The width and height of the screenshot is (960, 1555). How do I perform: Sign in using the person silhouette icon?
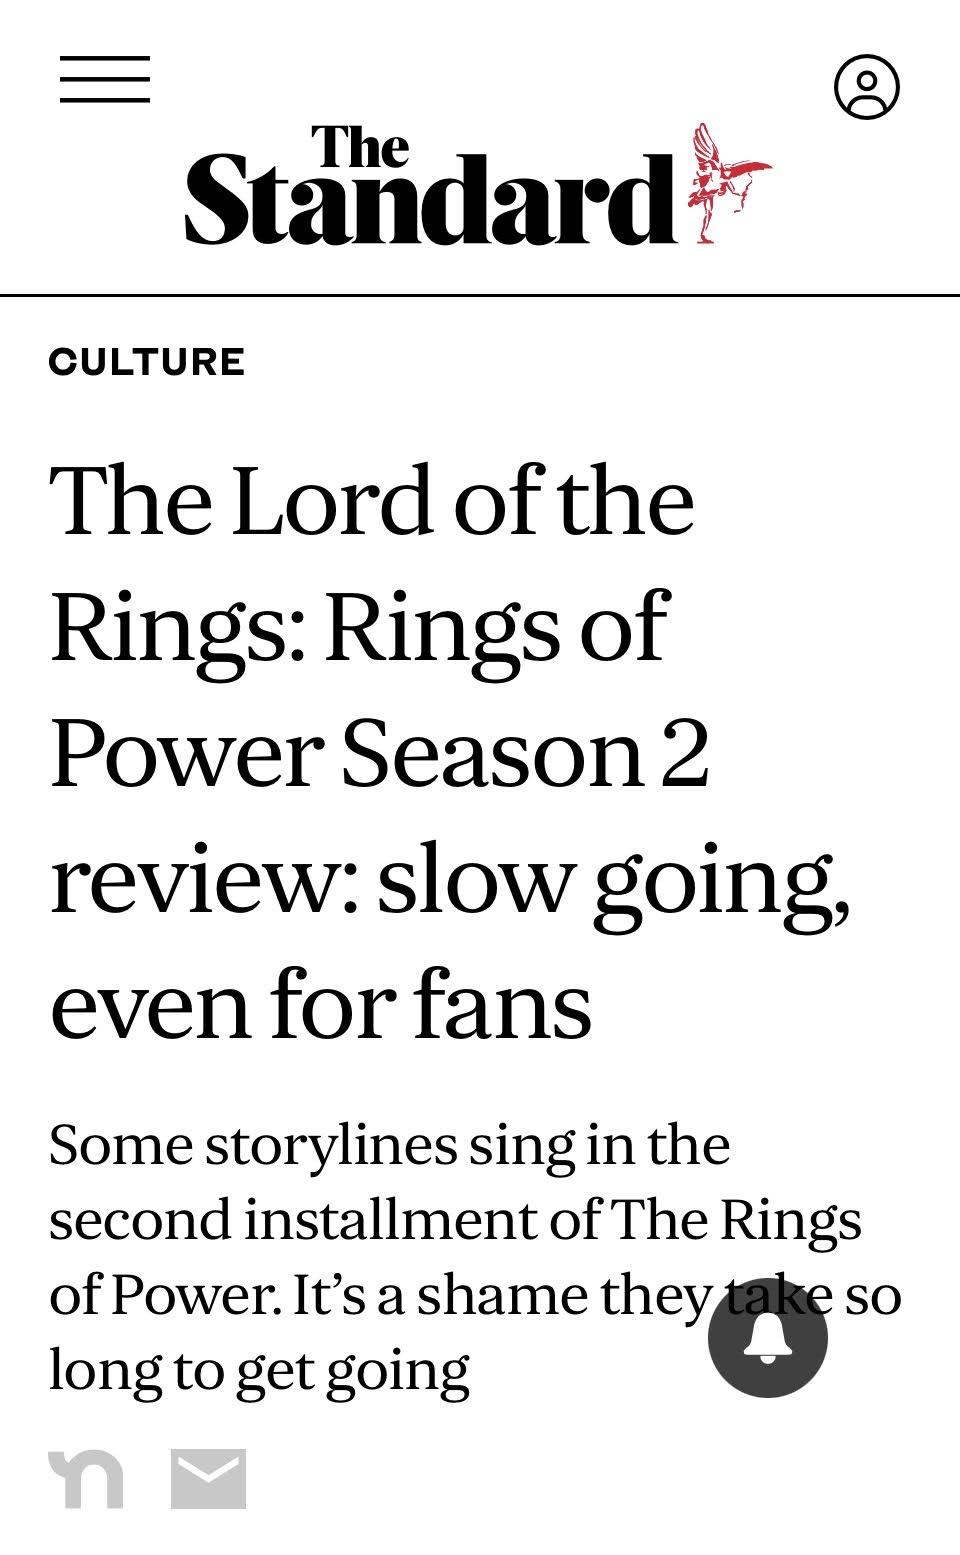866,87
